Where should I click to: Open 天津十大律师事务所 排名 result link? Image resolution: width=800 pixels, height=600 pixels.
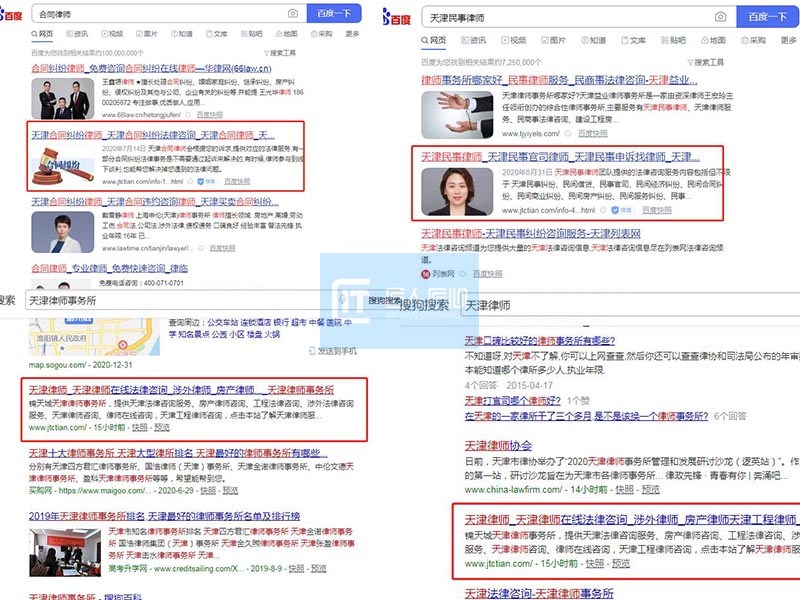click(x=178, y=453)
